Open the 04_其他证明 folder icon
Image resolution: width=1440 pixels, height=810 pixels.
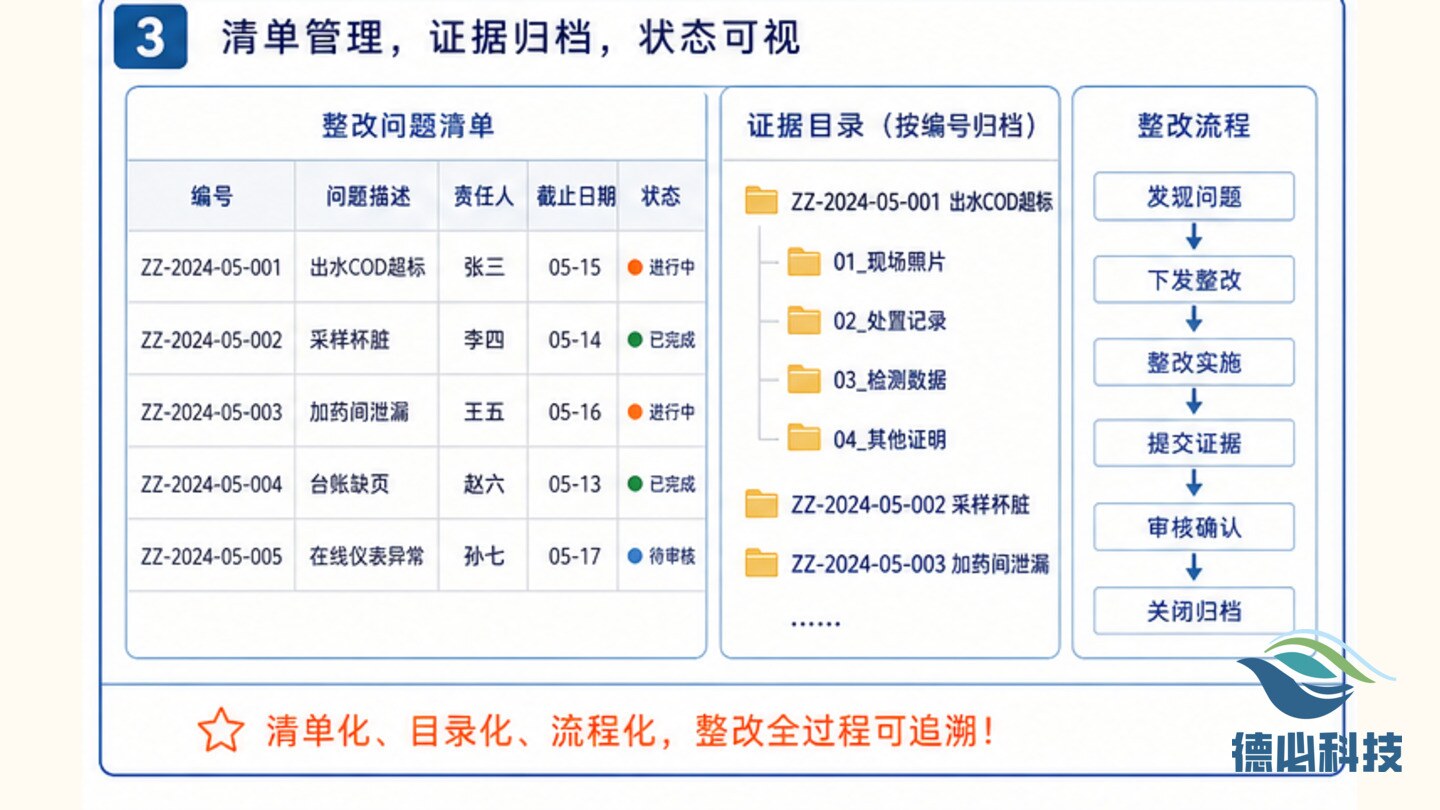pos(804,439)
